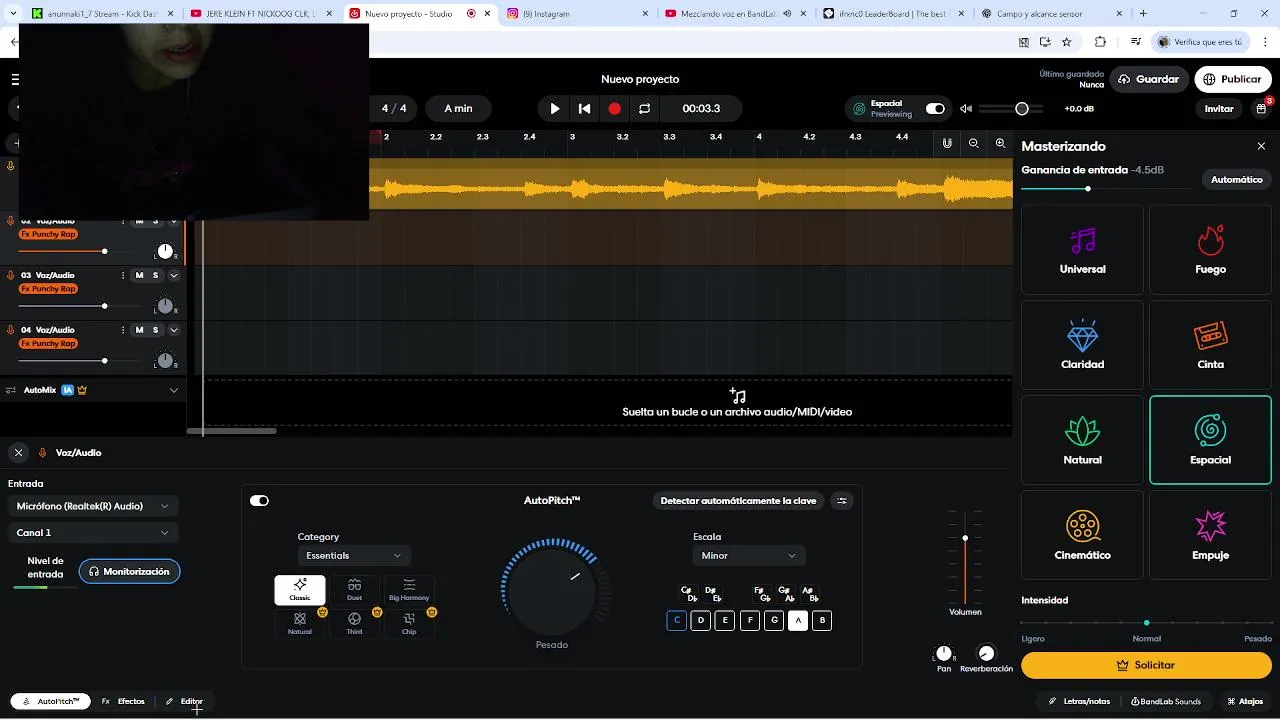The height and width of the screenshot is (720, 1280).
Task: Open the gift notifications icon
Action: click(1262, 109)
